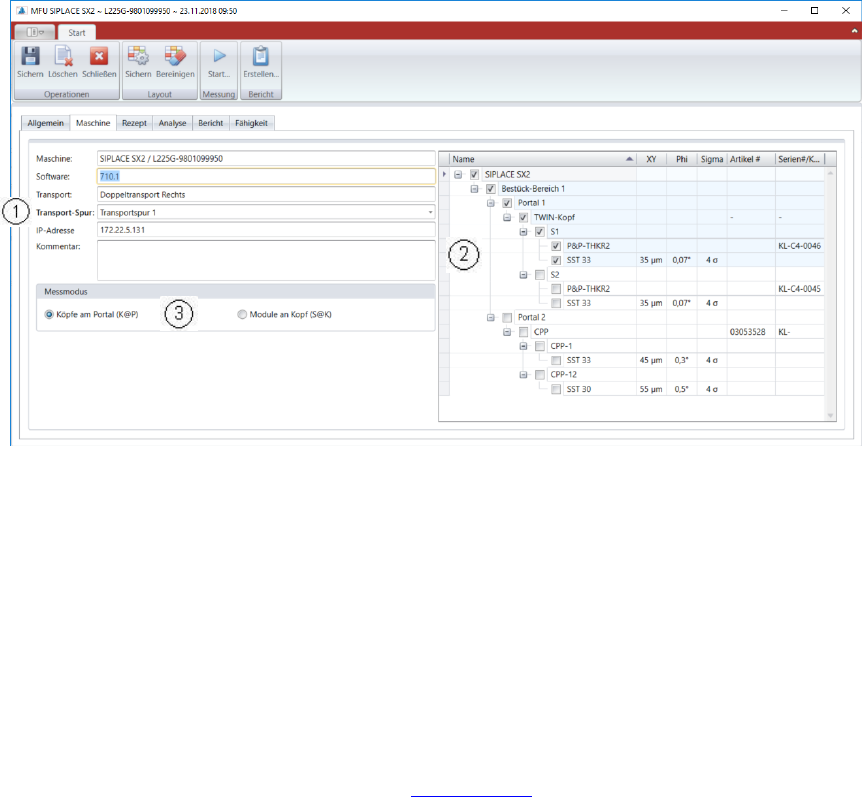Sort by the Name column header
Viewport: 862px width, 797px height.
543,159
